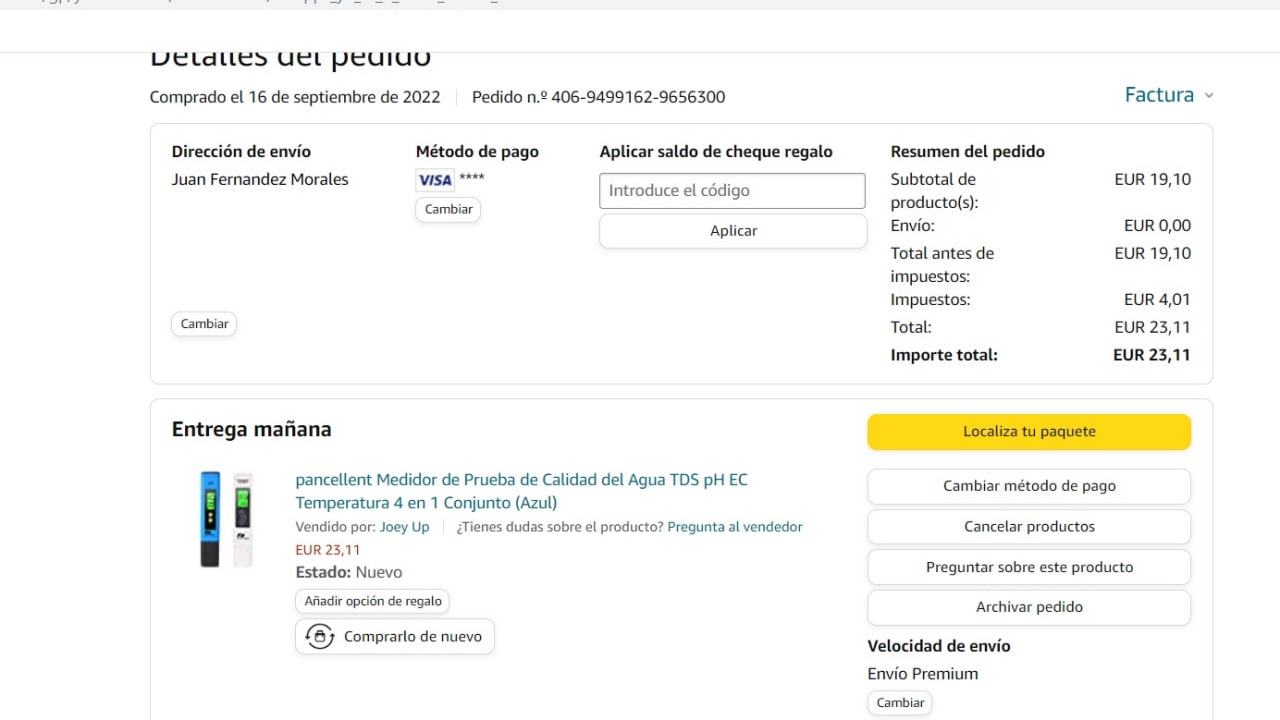The width and height of the screenshot is (1280, 720).
Task: Click the circular buy-again arrow icon
Action: tap(320, 637)
